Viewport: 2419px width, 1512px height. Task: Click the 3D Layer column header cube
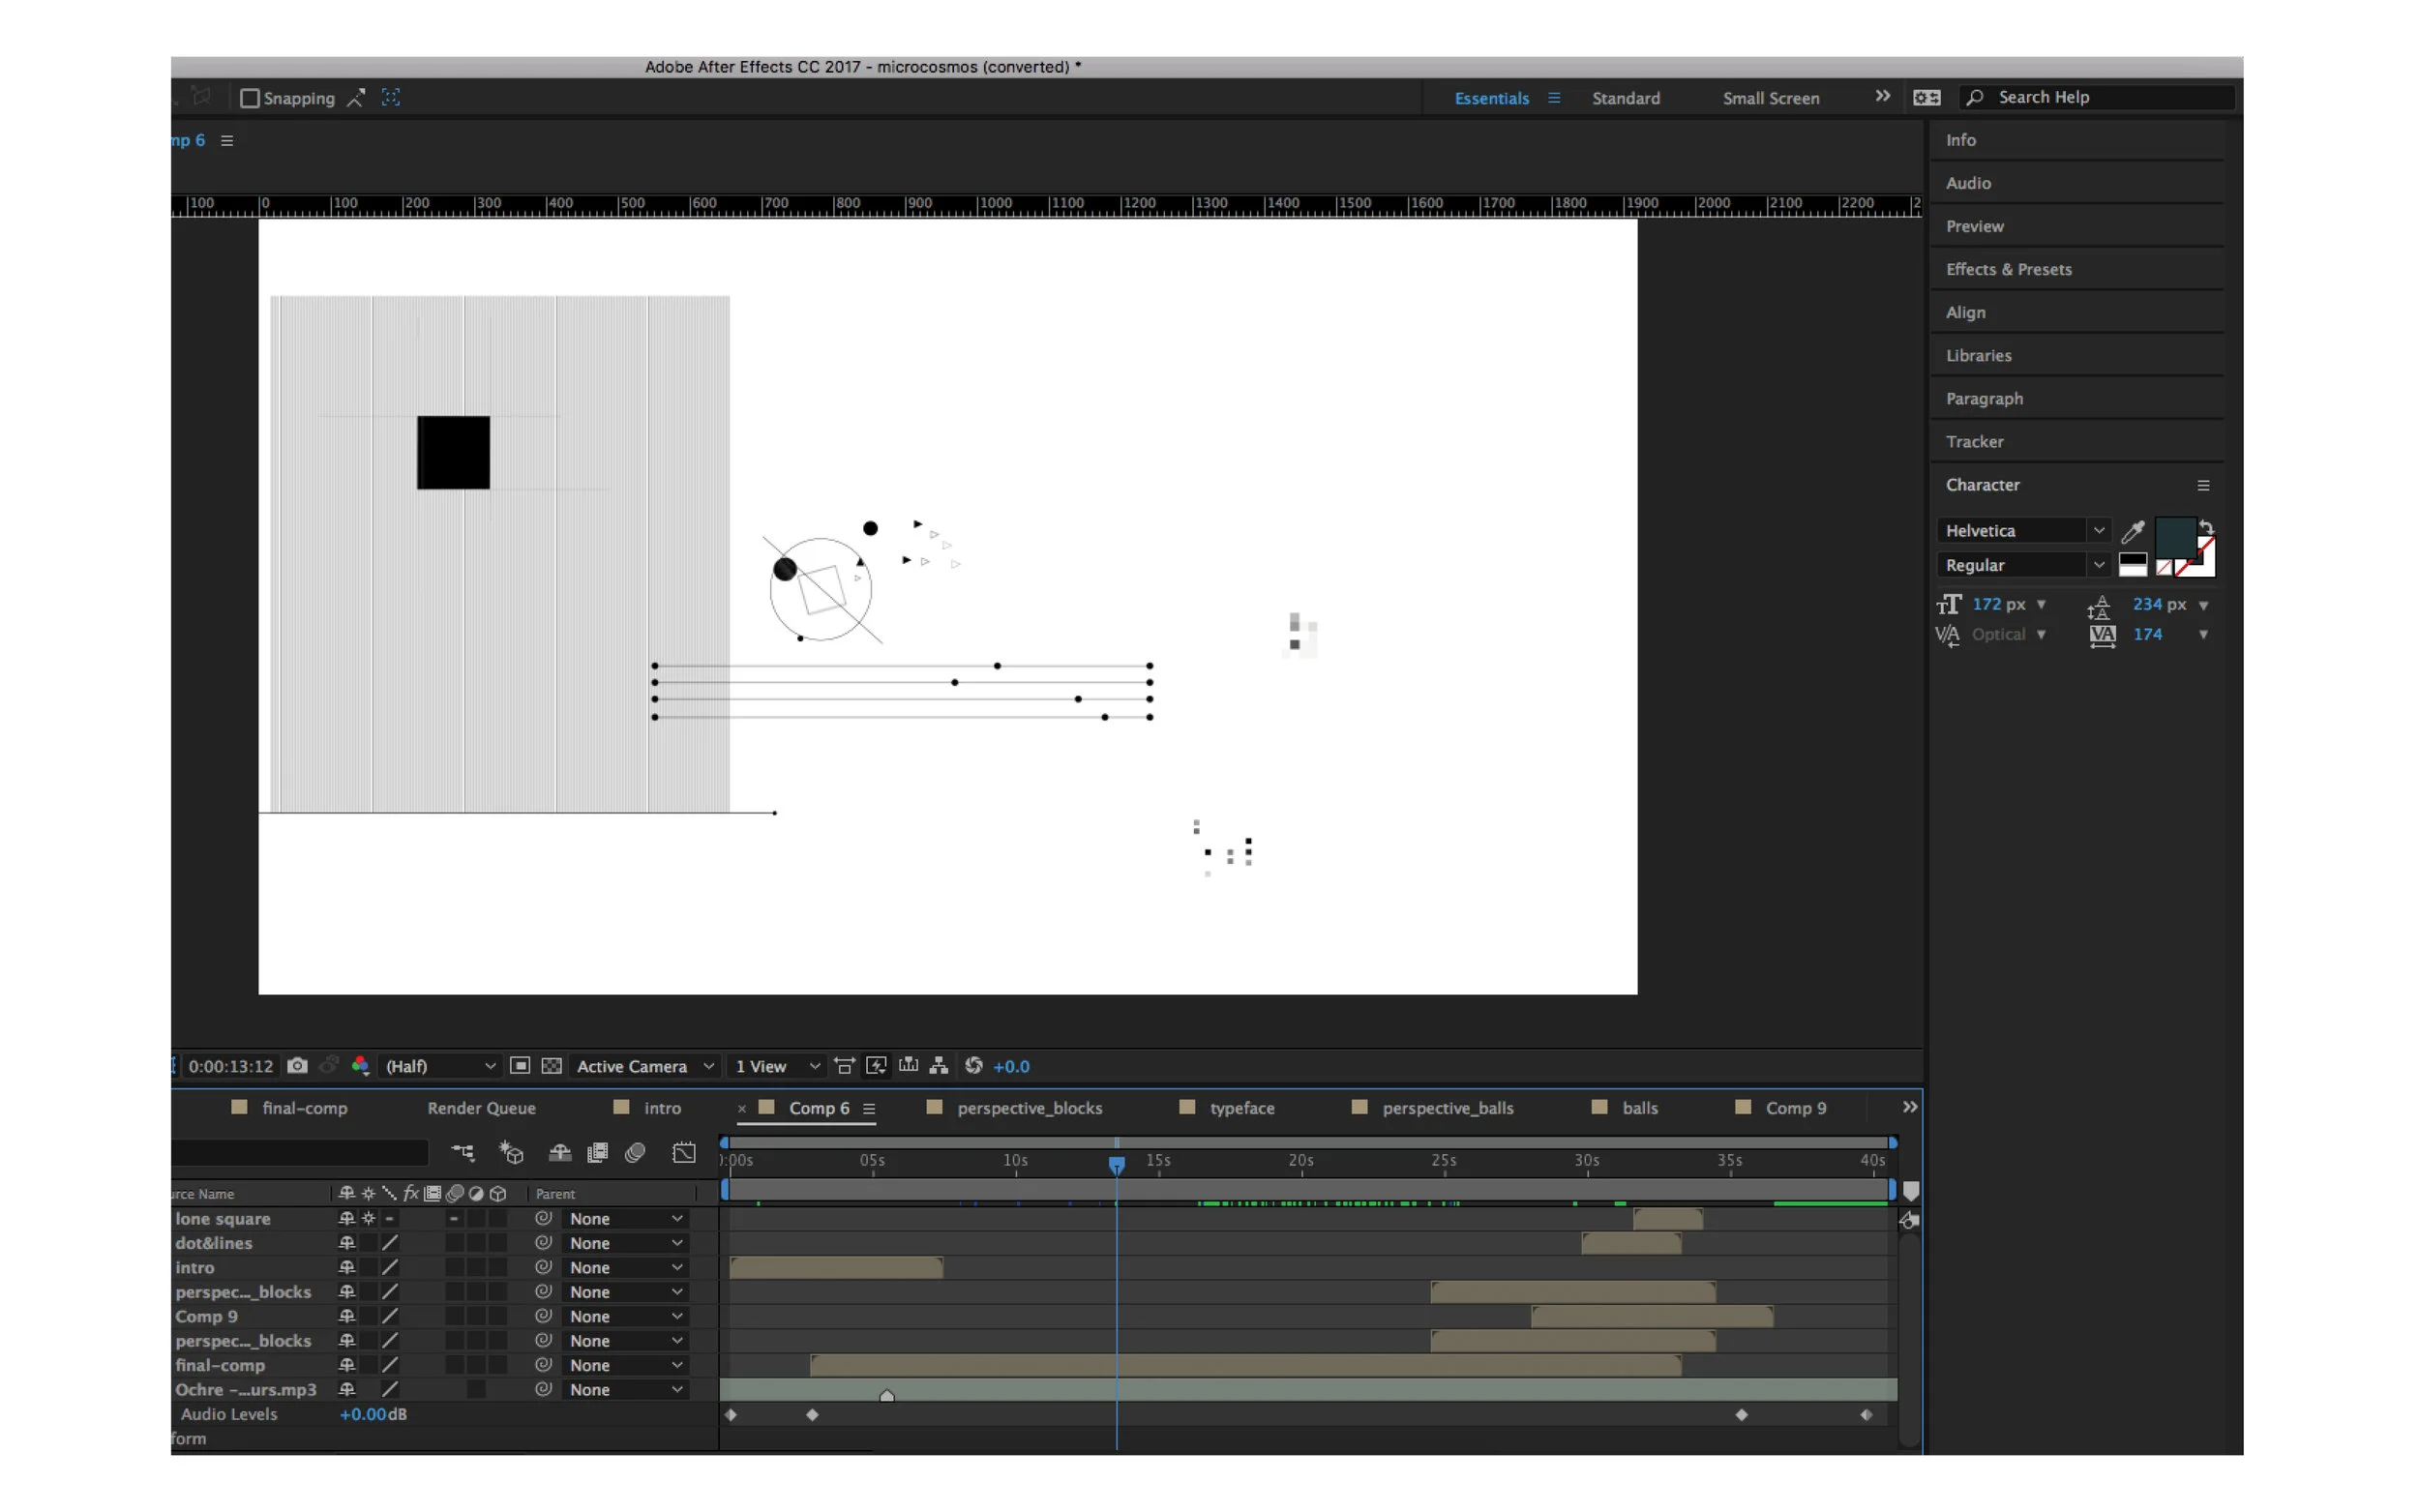(x=498, y=1193)
